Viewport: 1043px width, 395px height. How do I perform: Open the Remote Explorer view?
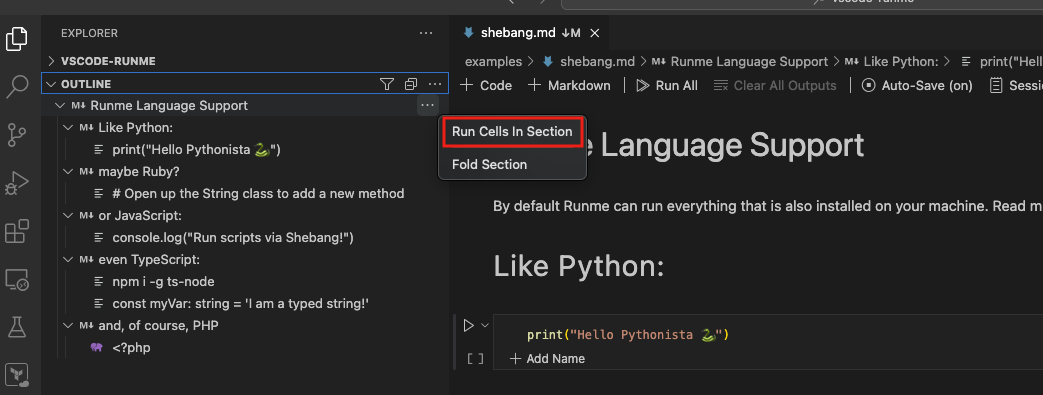click(17, 279)
